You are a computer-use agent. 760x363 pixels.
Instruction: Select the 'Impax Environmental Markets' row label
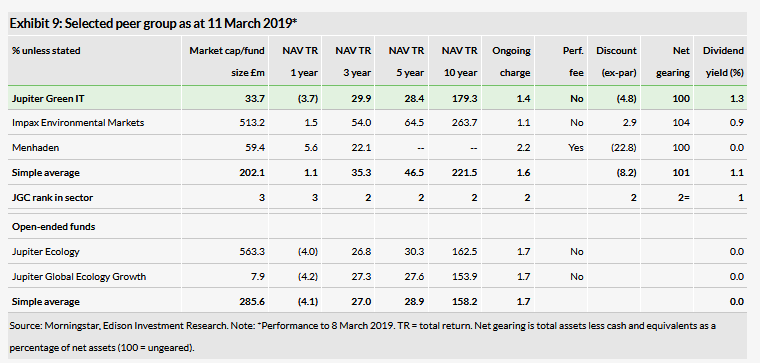tap(78, 123)
